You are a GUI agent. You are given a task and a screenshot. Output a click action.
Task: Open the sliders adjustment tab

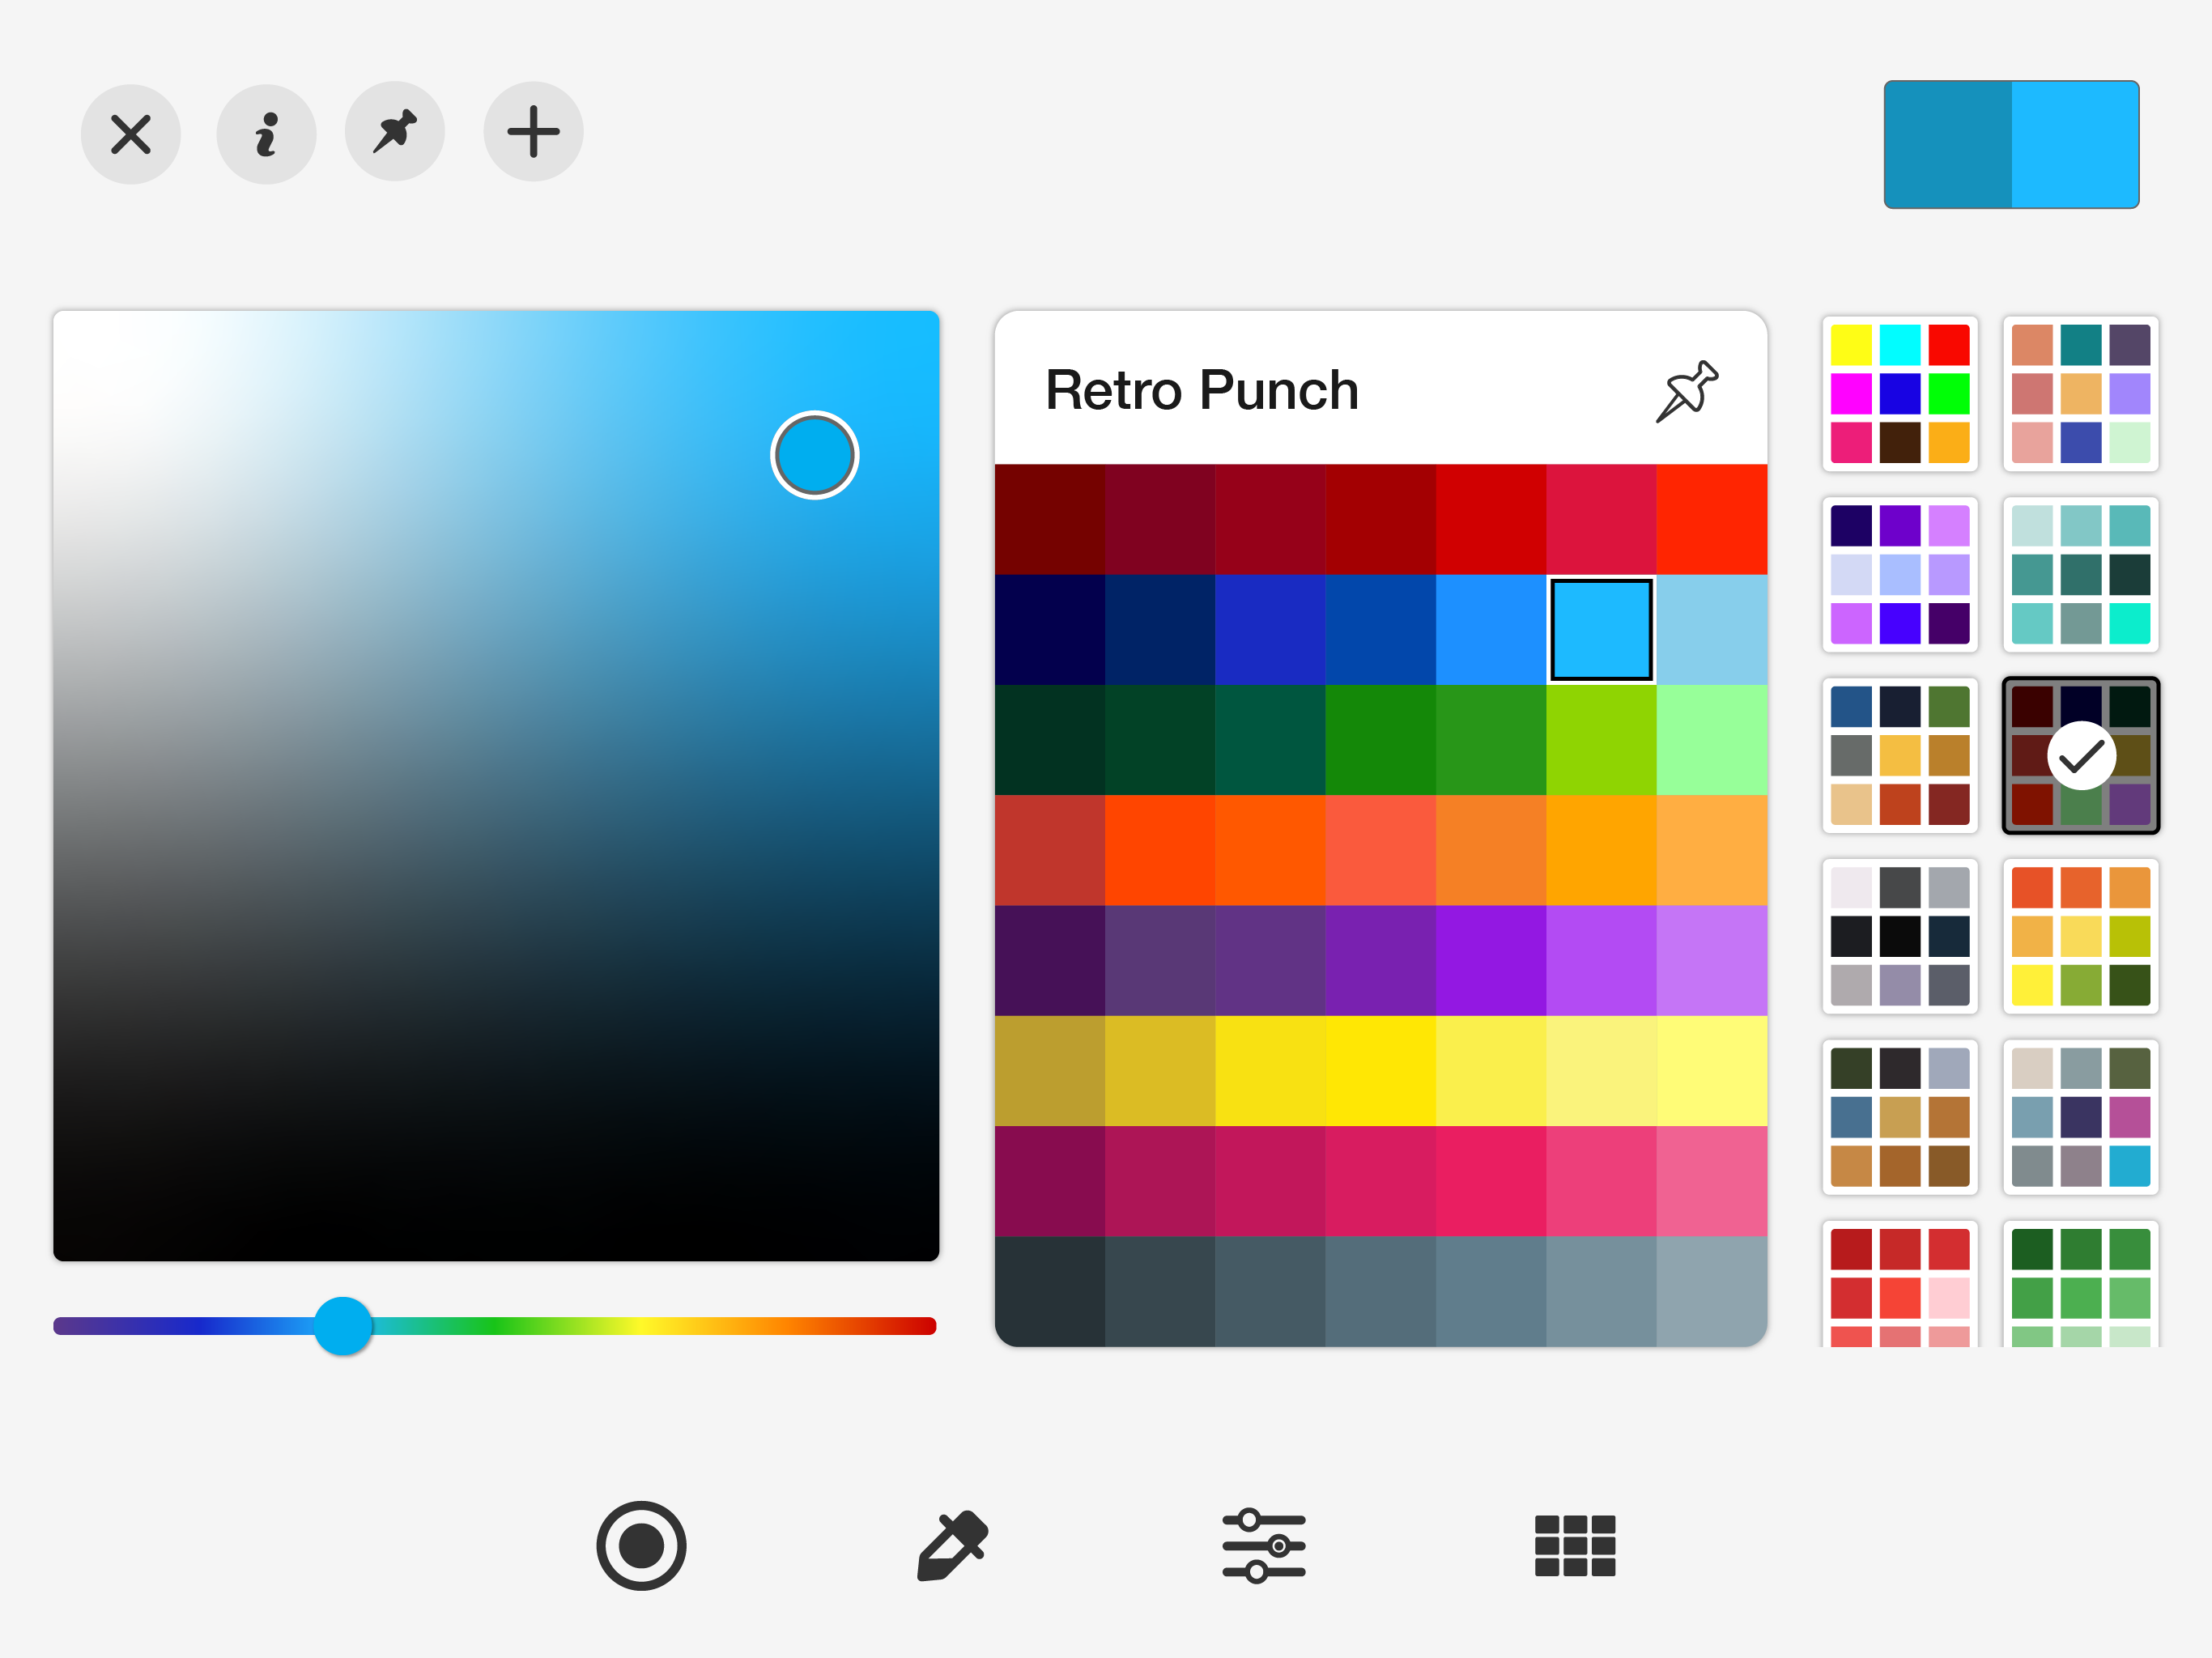tap(1264, 1545)
